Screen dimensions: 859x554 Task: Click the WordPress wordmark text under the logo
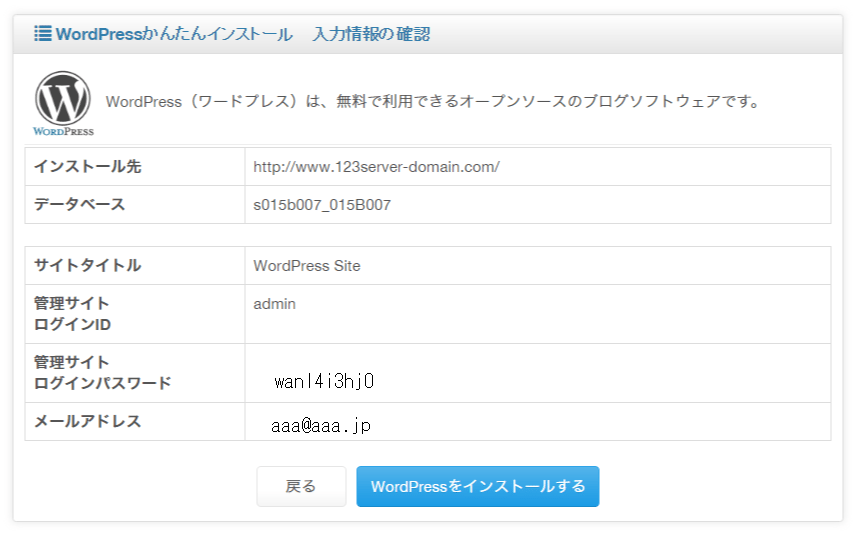(x=63, y=131)
